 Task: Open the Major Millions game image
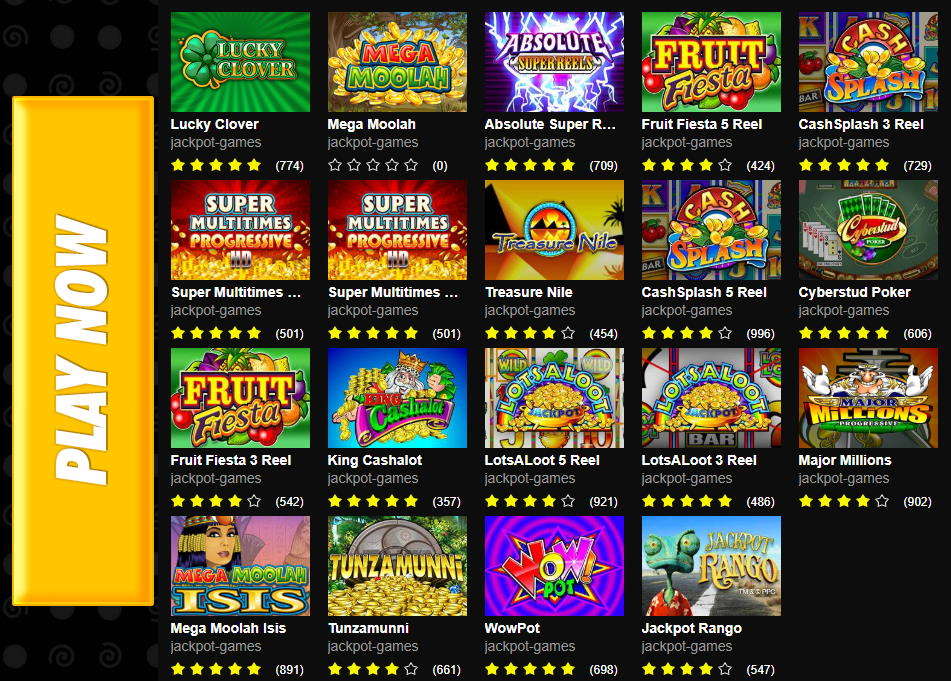pos(869,398)
